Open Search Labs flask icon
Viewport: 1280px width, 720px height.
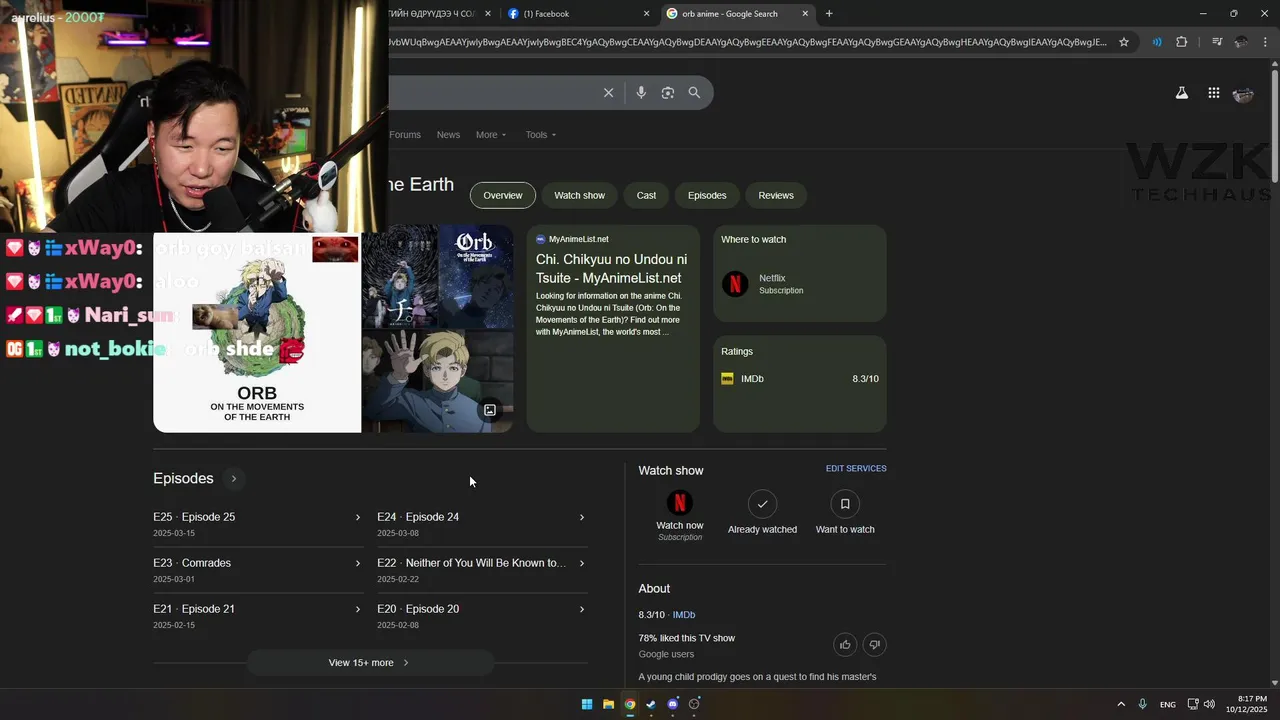coord(1181,93)
